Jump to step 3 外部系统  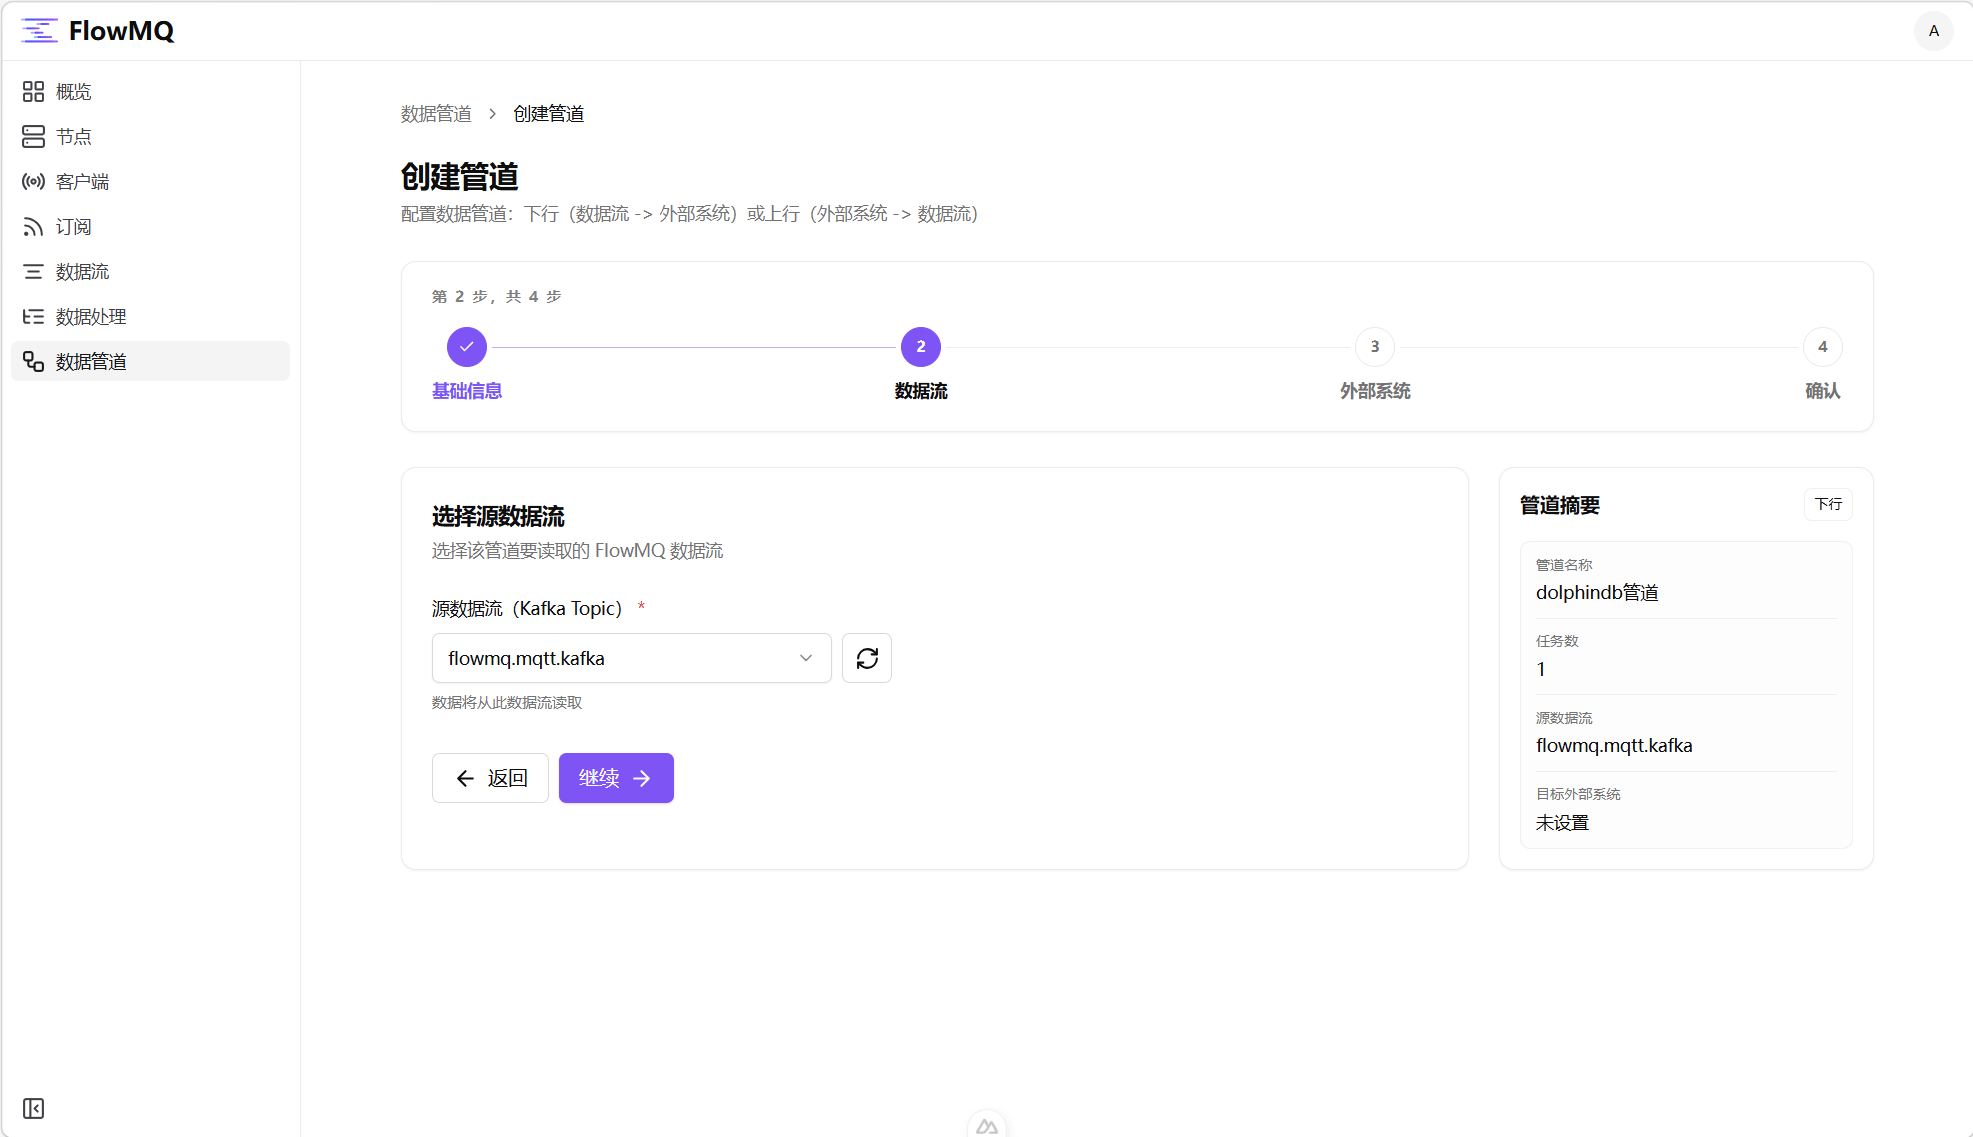(1374, 347)
